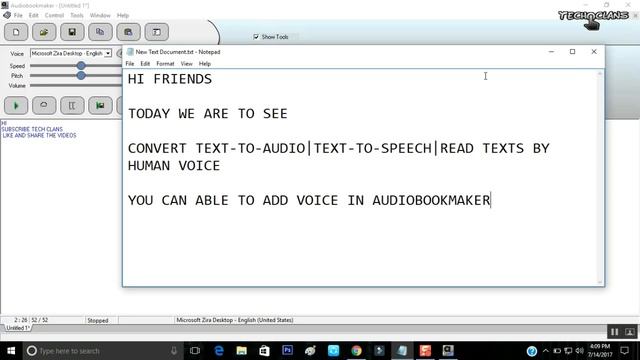Click the New document toolbar button
The height and width of the screenshot is (360, 640).
click(x=16, y=32)
